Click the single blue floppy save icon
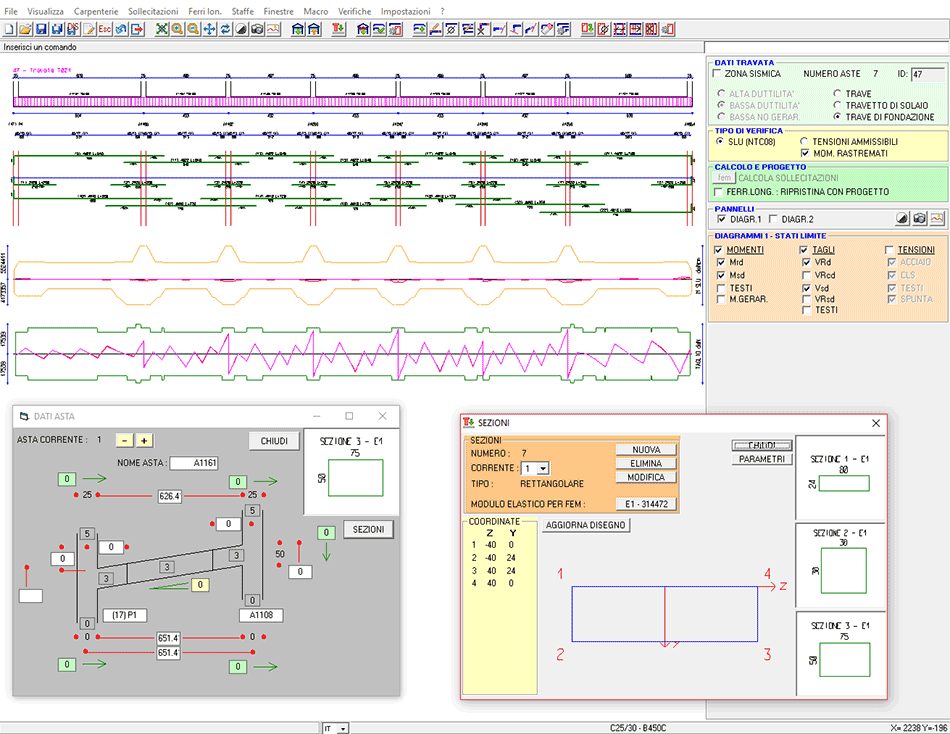The height and width of the screenshot is (734, 950). tap(41, 29)
